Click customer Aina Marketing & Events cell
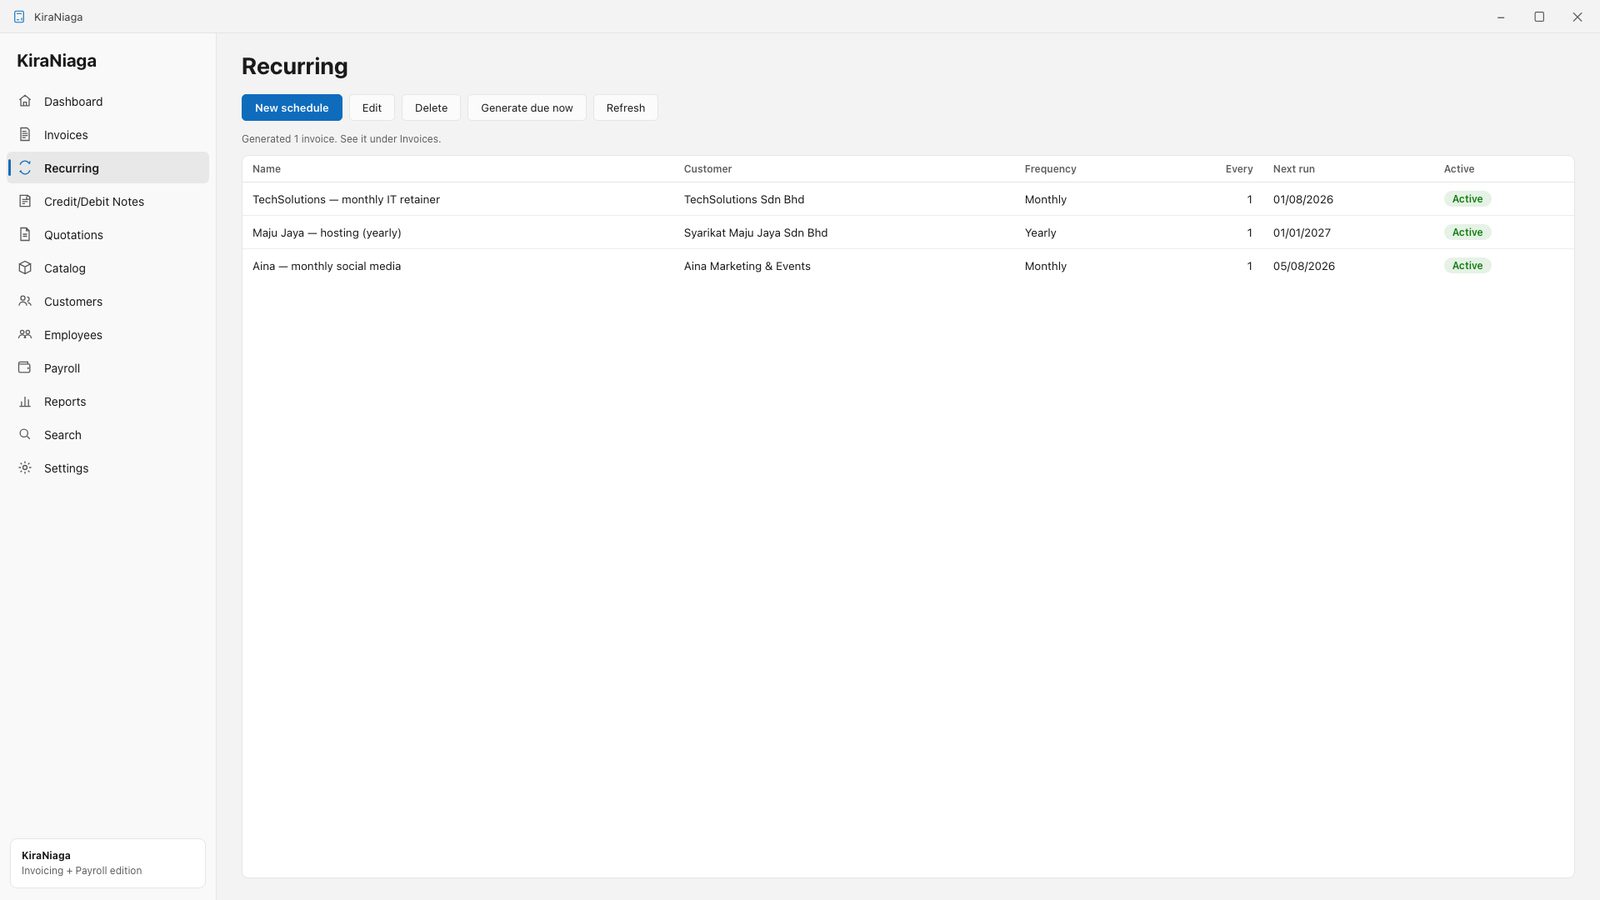This screenshot has height=900, width=1600. [747, 266]
